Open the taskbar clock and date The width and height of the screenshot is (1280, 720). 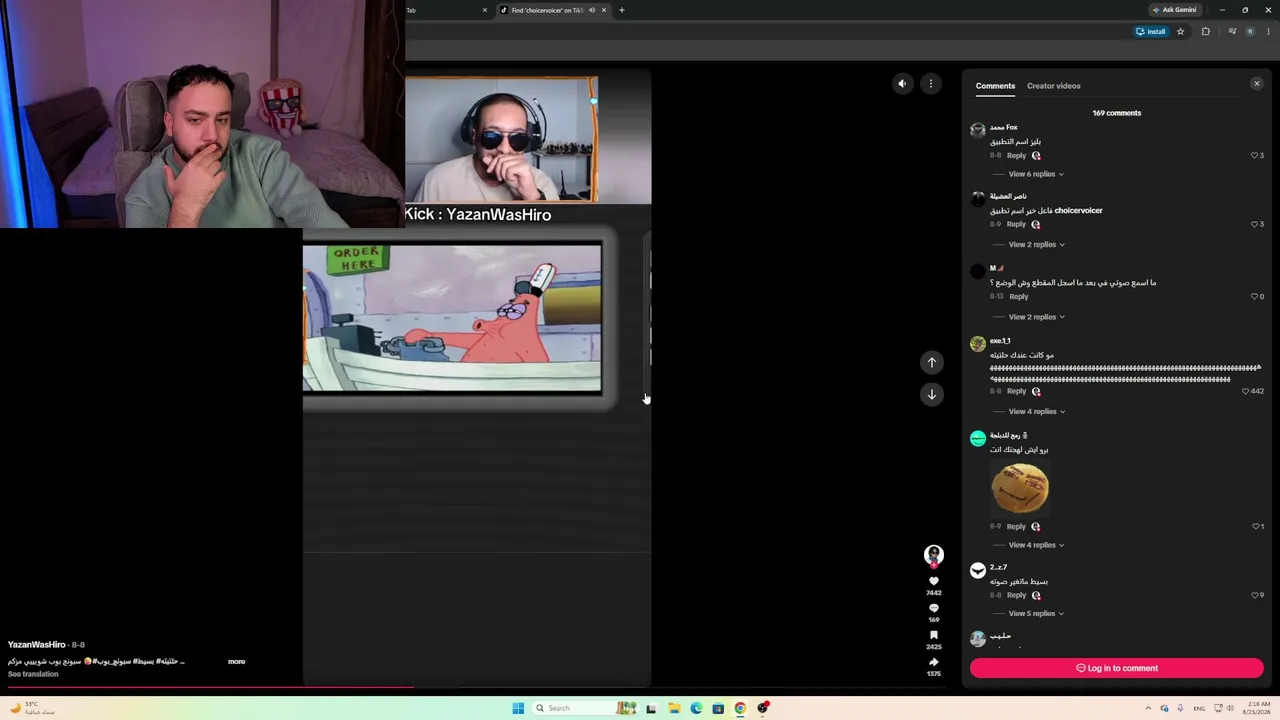(x=1256, y=708)
